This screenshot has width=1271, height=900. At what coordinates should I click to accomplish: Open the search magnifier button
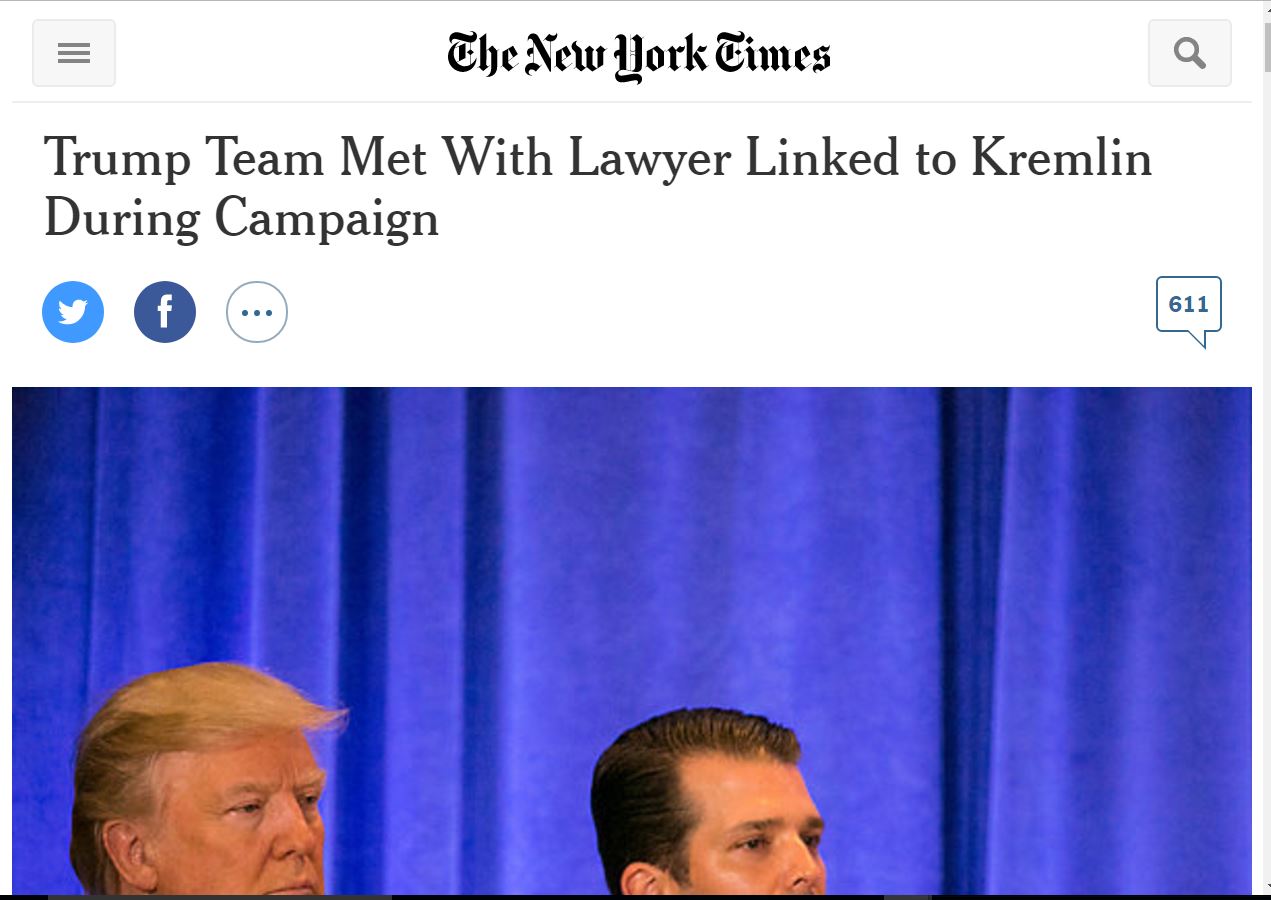[x=1189, y=53]
